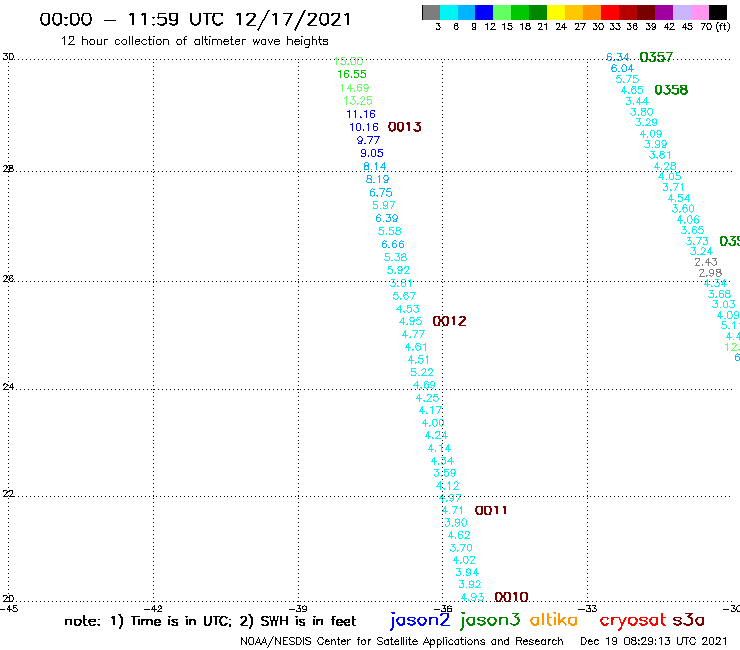Click the chart title date 12/17/2021
The image size is (740, 650).
pyautogui.click(x=293, y=19)
